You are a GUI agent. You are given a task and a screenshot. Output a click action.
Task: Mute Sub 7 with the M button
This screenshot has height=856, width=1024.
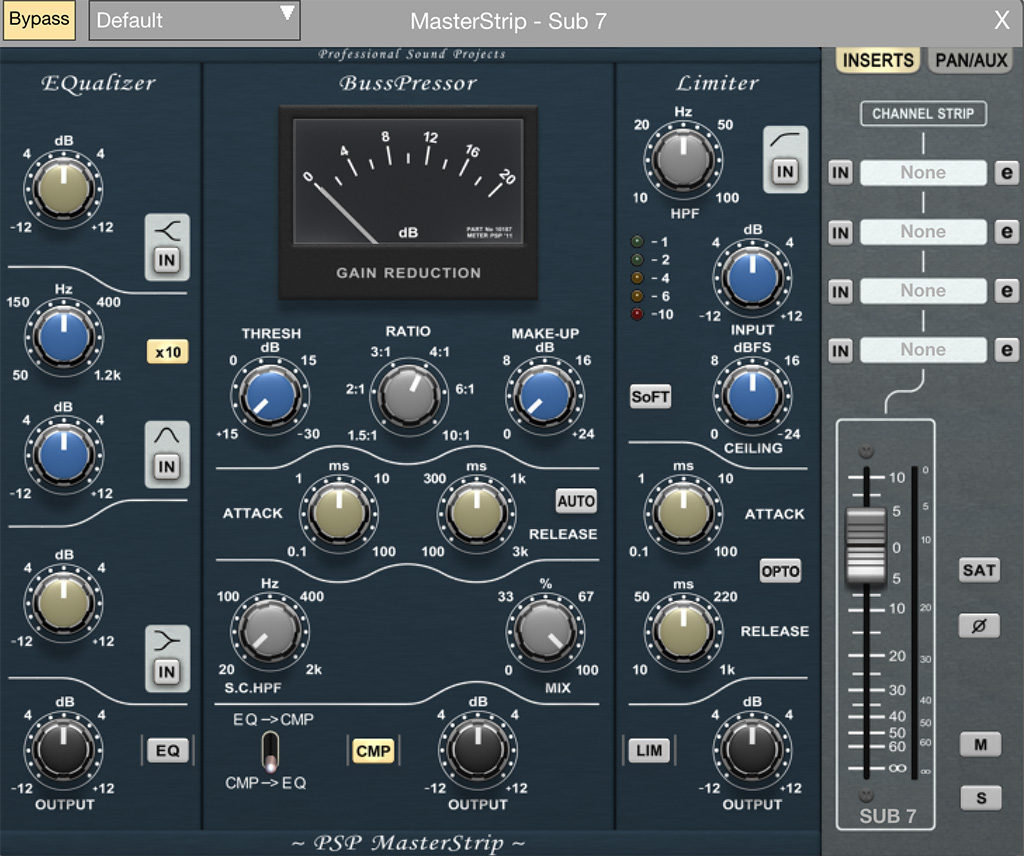pyautogui.click(x=980, y=744)
